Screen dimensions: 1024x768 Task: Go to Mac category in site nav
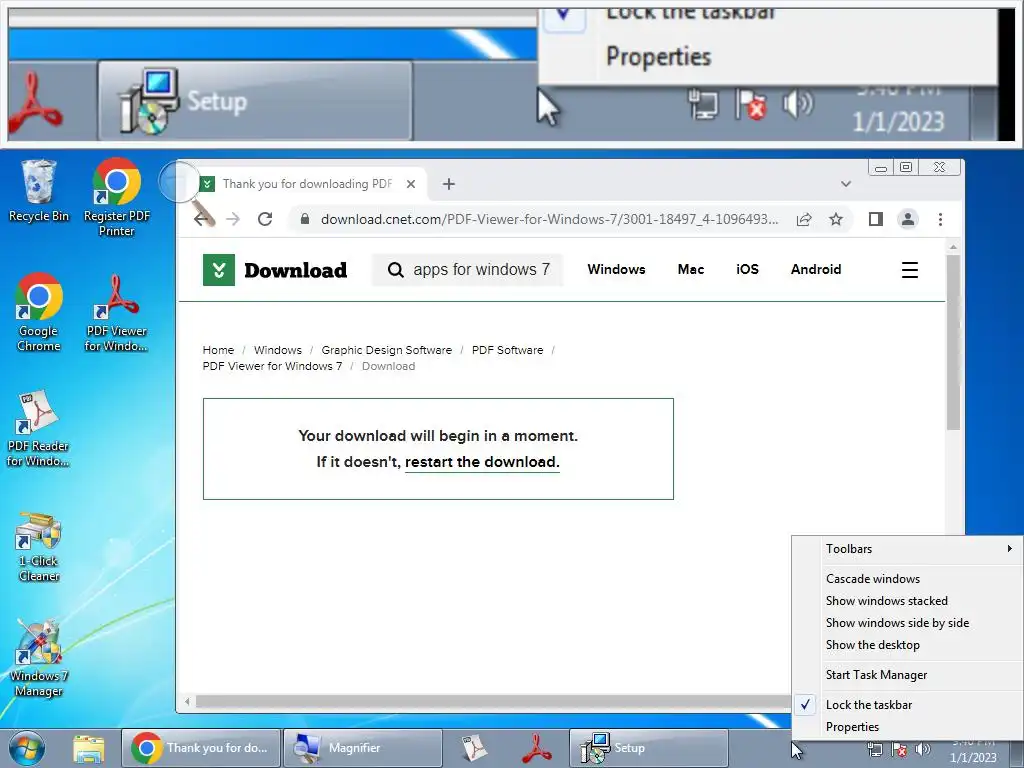pos(690,269)
